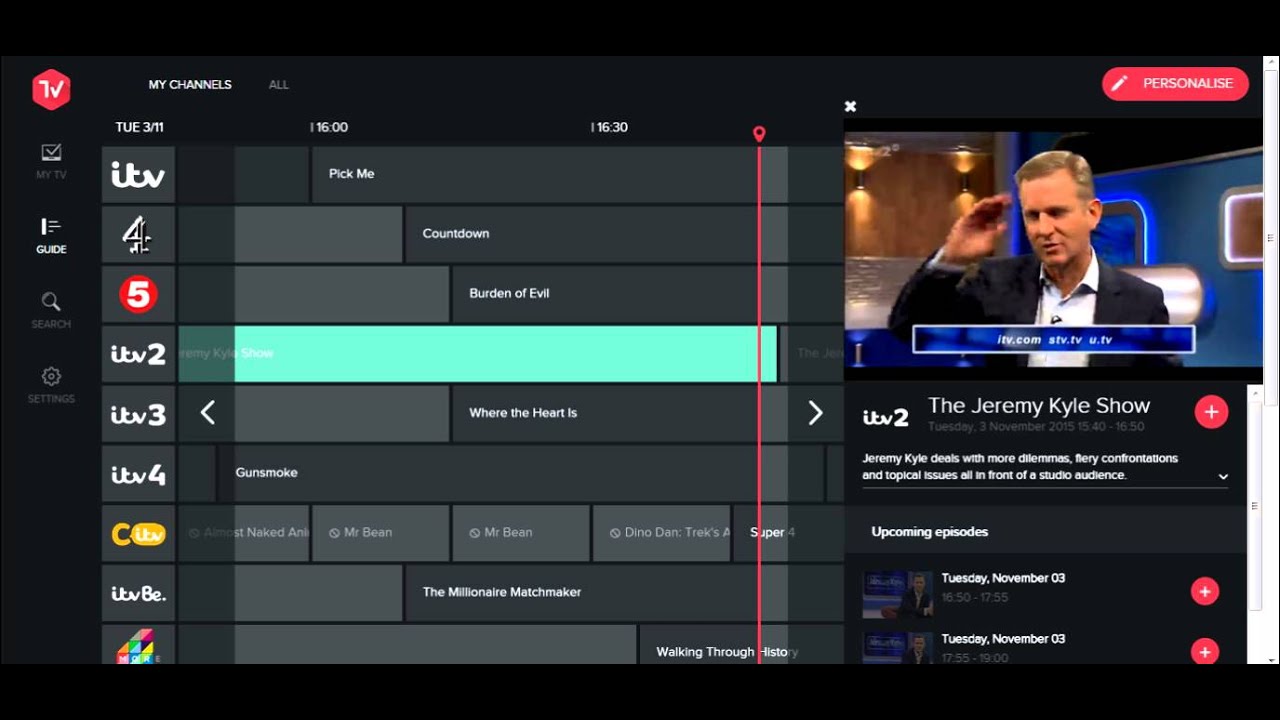Select first Mr Bean programme on CITV
Viewport: 1280px width, 720px height.
point(380,534)
